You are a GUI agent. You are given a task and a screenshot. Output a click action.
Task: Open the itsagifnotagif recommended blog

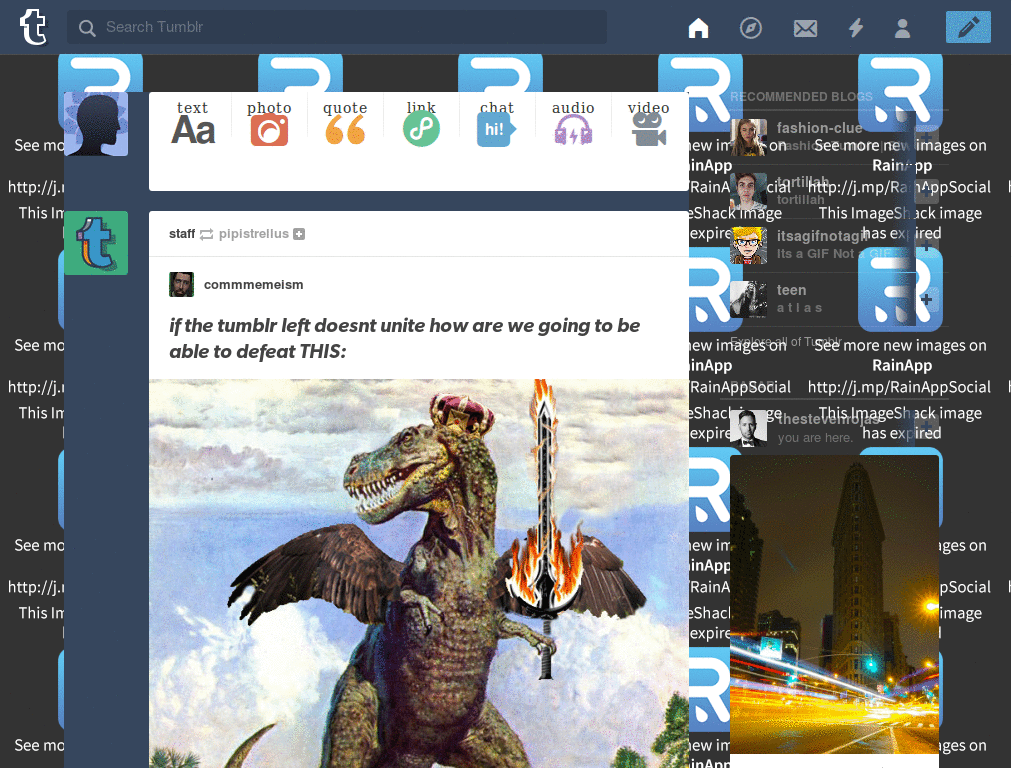823,236
